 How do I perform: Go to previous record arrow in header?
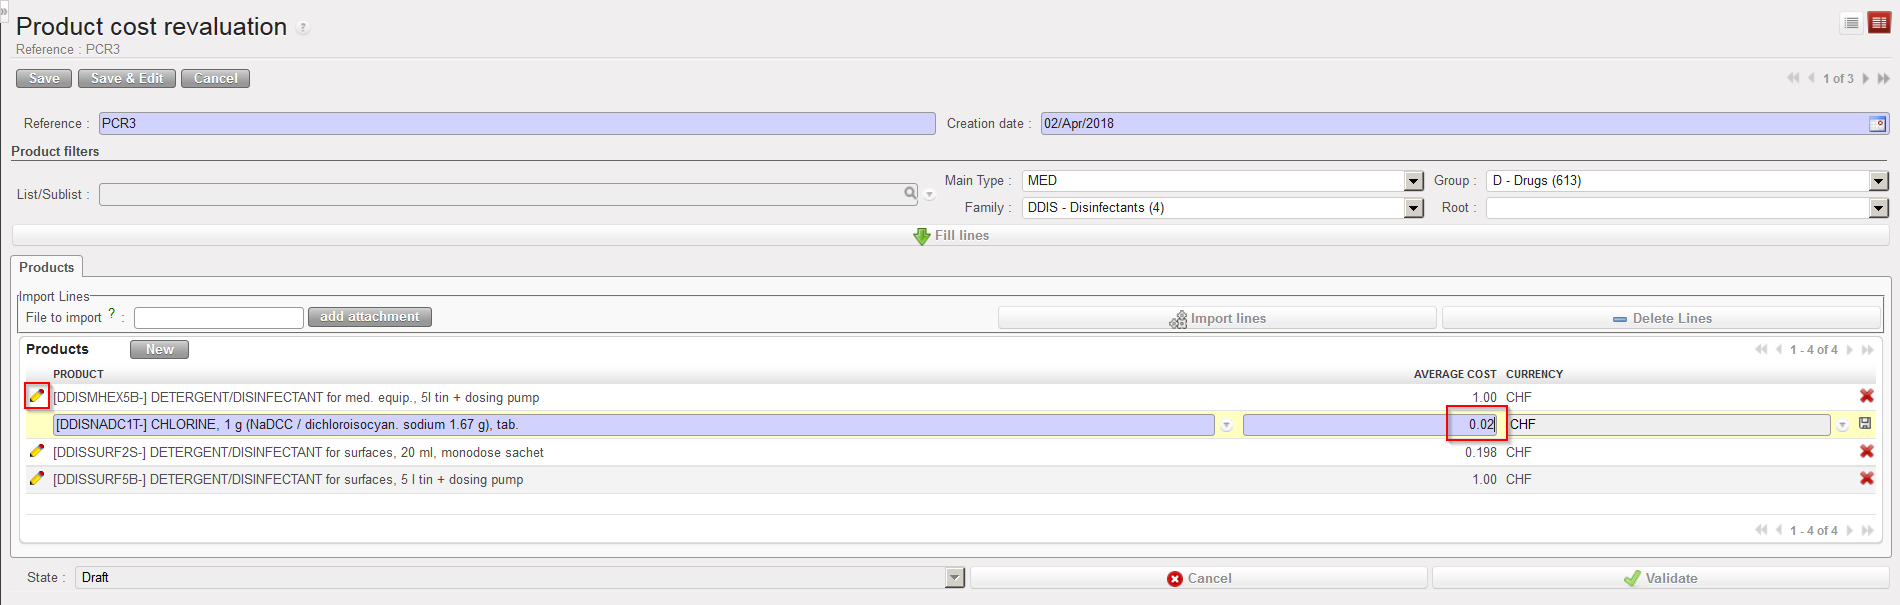[1811, 78]
